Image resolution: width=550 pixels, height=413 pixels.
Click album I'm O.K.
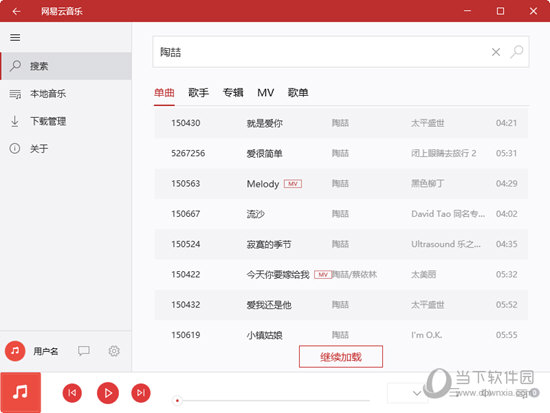pyautogui.click(x=427, y=335)
